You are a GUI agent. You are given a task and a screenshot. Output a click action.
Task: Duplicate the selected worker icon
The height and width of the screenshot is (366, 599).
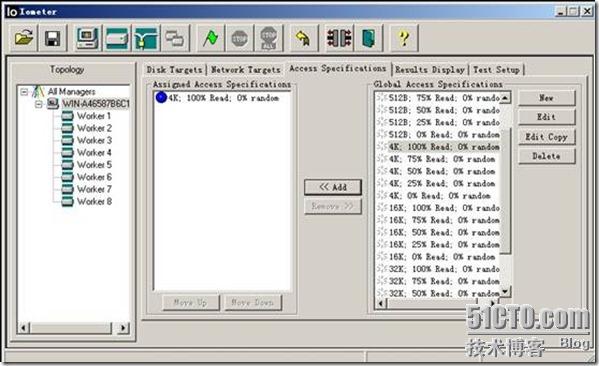(175, 38)
